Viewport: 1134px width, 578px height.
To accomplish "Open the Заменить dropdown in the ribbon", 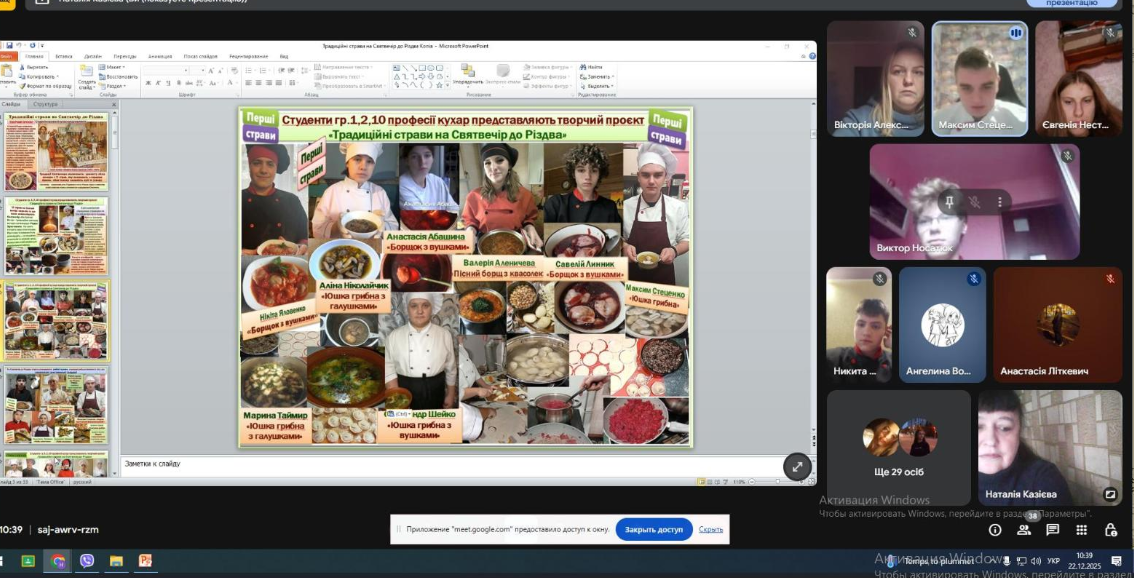I will pos(598,76).
